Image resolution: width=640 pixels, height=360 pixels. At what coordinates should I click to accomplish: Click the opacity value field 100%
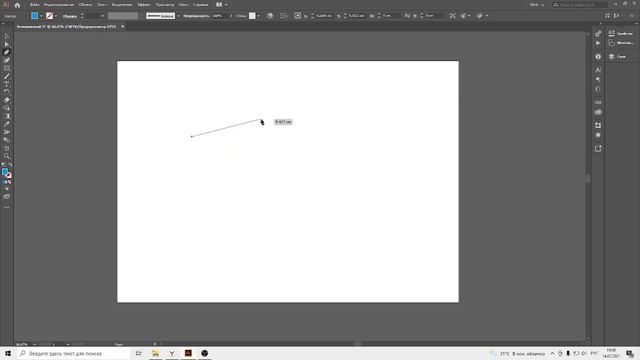220,16
